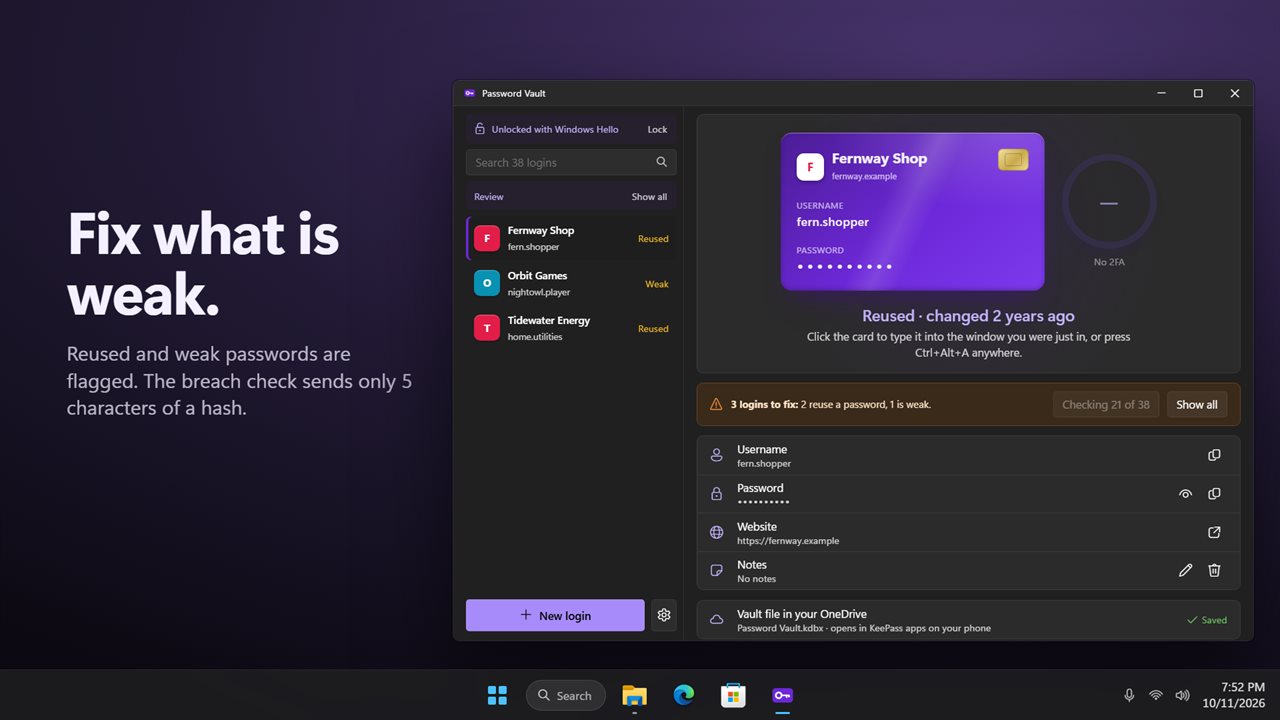Click the Password Vault taskbar icon
Image resolution: width=1280 pixels, height=720 pixels.
pyautogui.click(x=782, y=695)
